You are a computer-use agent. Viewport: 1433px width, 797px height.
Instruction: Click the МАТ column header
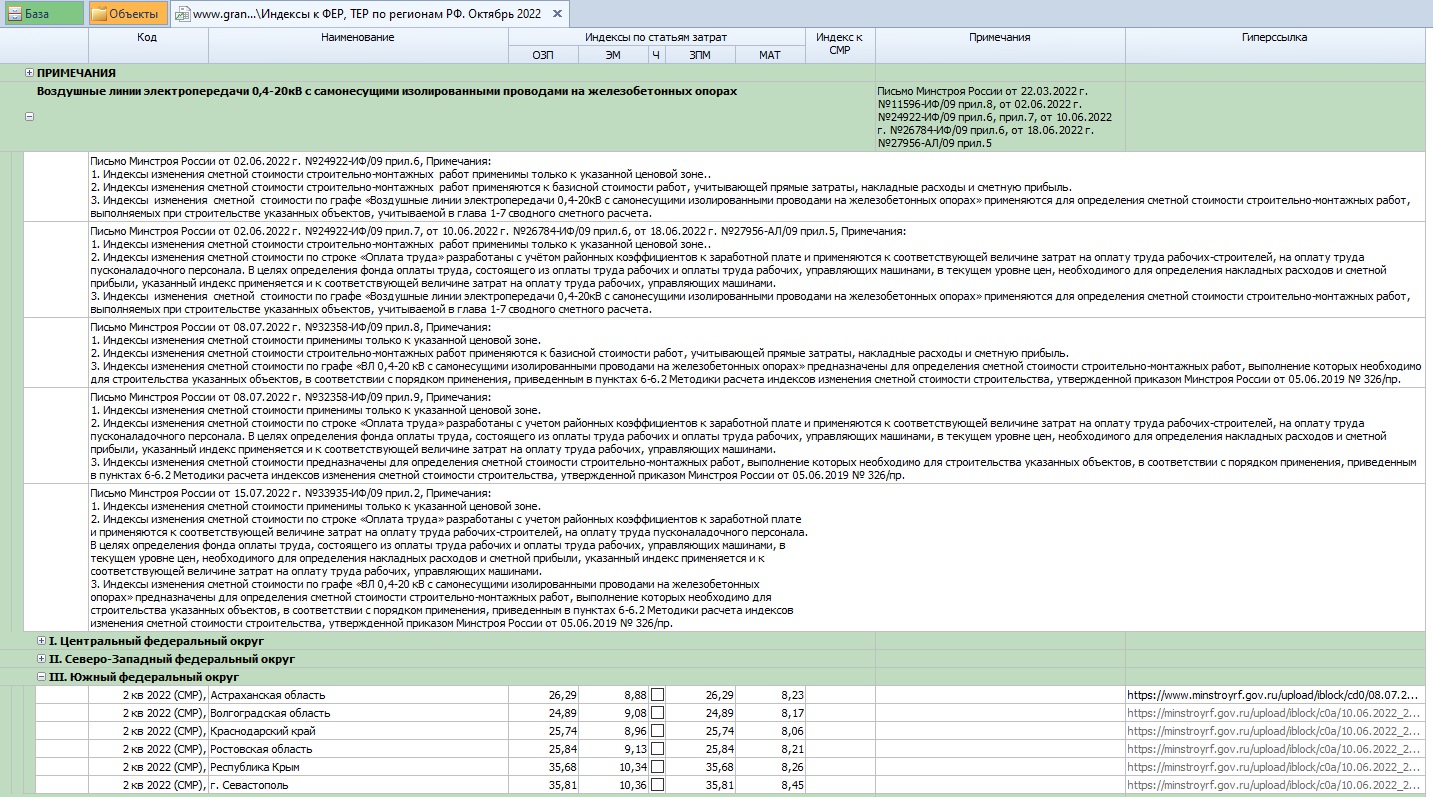click(x=770, y=55)
